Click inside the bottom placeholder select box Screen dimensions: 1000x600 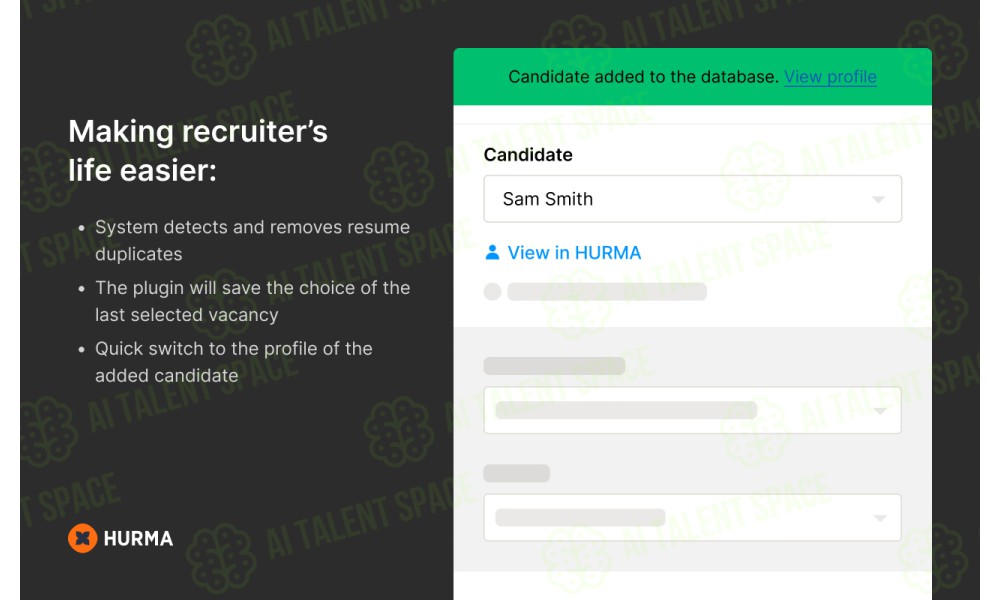click(x=693, y=517)
